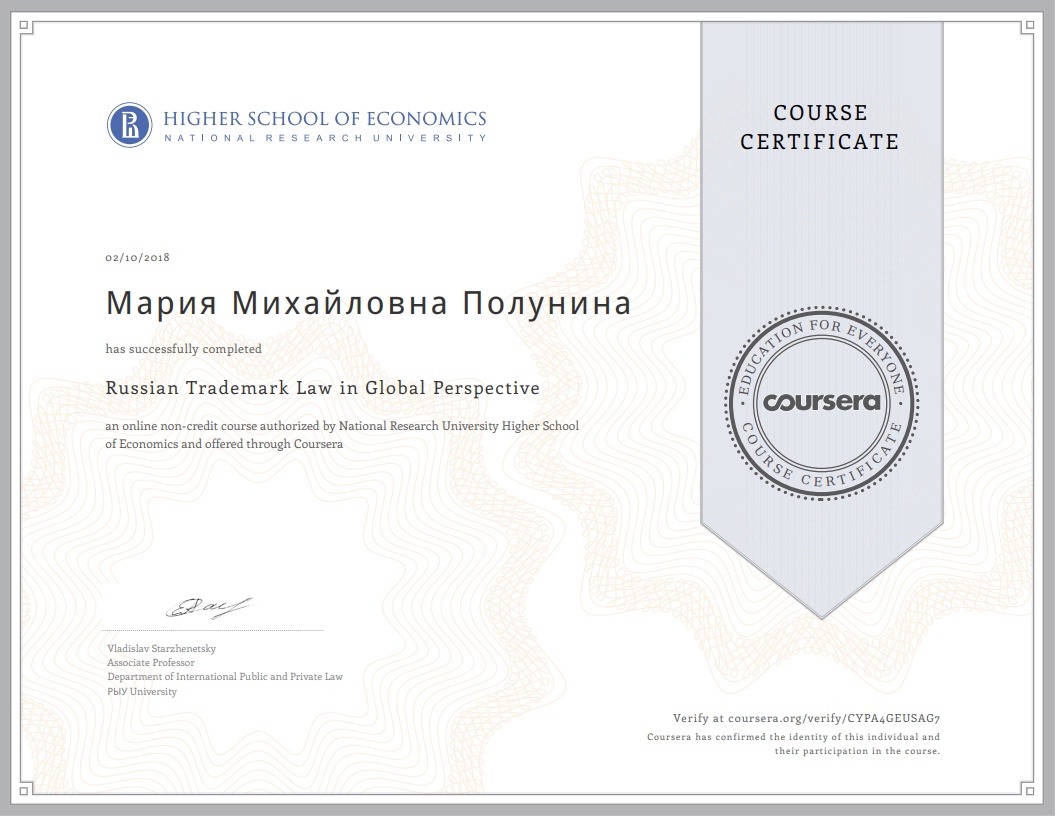Click the name Vladislav Starzhenetsky
This screenshot has width=1056, height=816.
click(161, 648)
